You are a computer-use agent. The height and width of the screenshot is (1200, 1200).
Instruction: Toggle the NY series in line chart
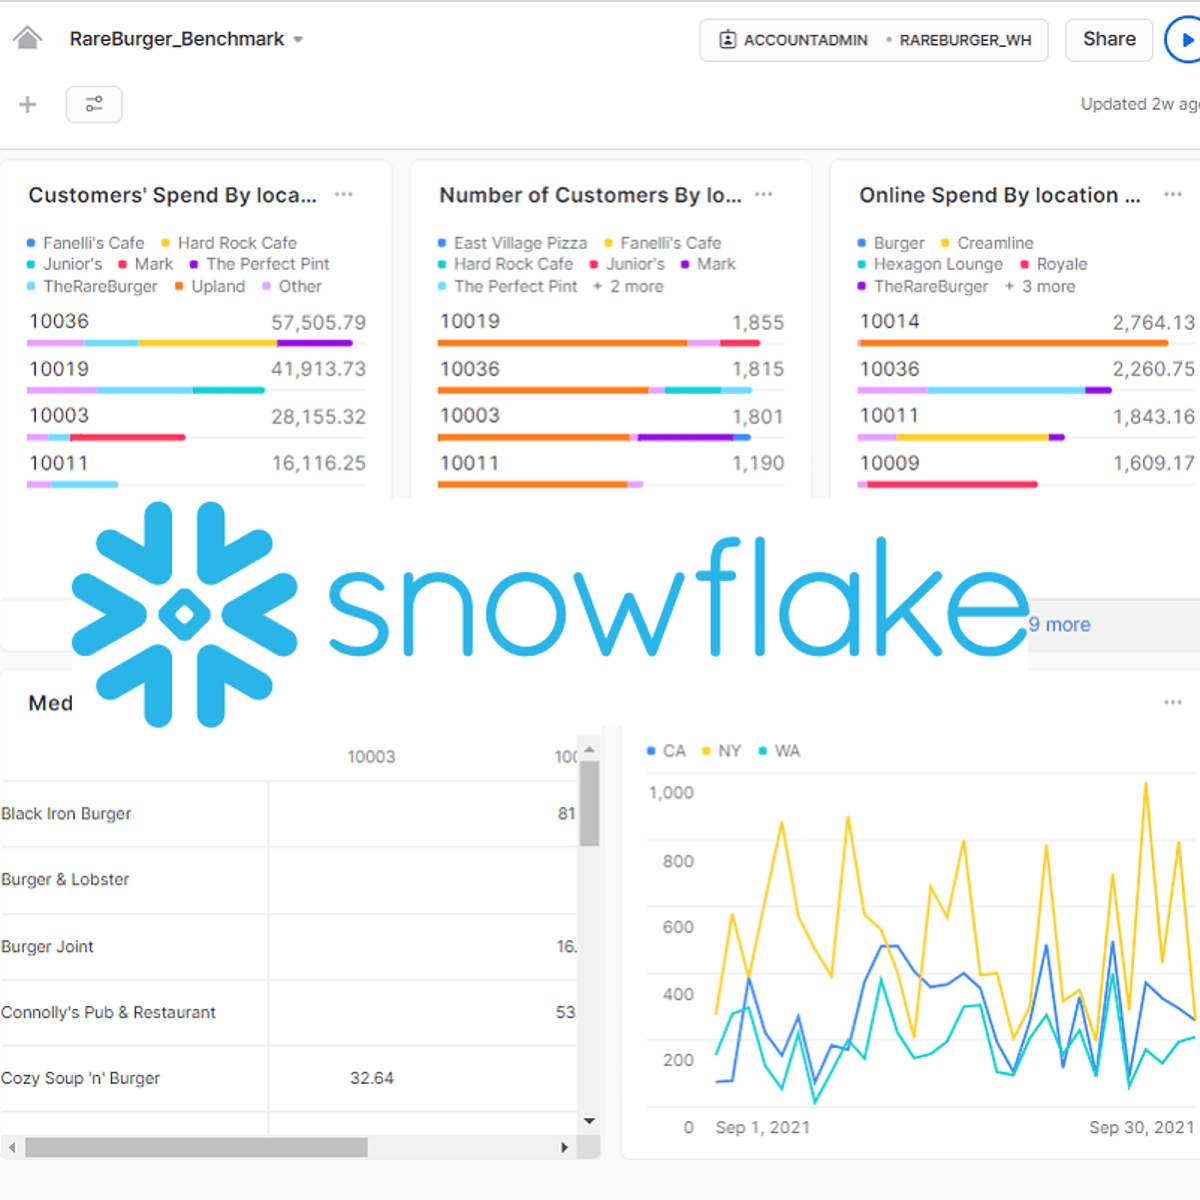pyautogui.click(x=721, y=751)
